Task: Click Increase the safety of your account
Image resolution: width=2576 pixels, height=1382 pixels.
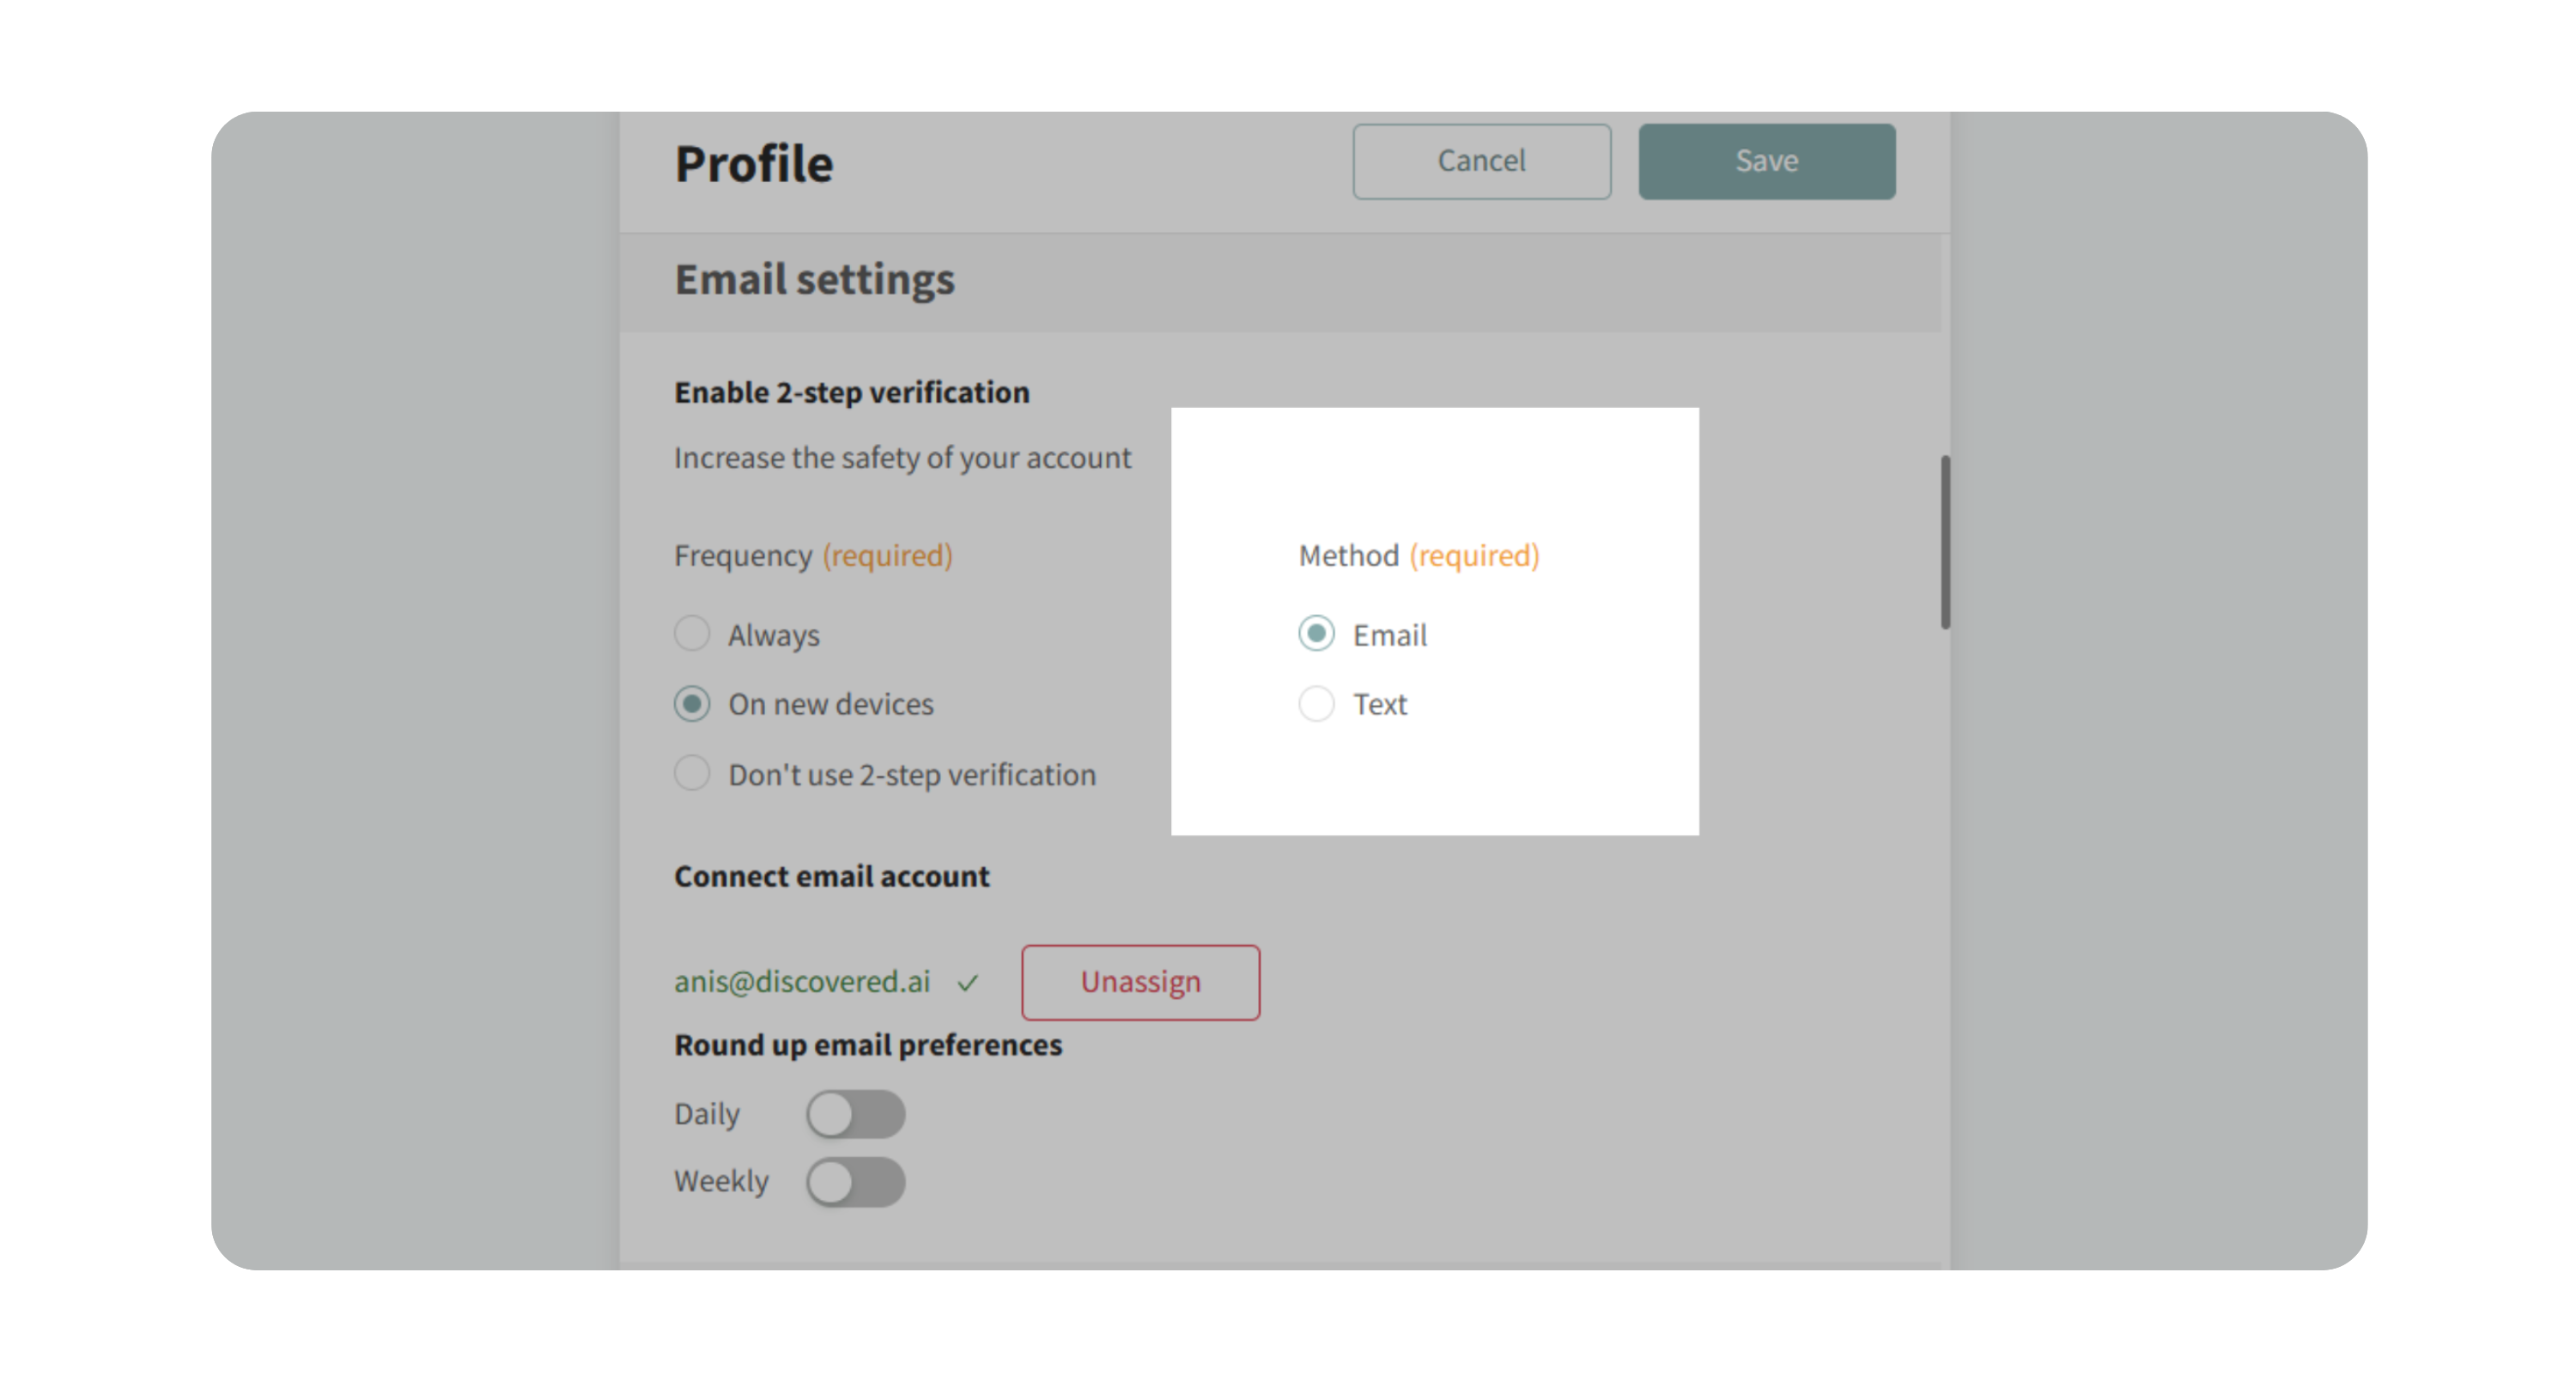Action: [902, 458]
